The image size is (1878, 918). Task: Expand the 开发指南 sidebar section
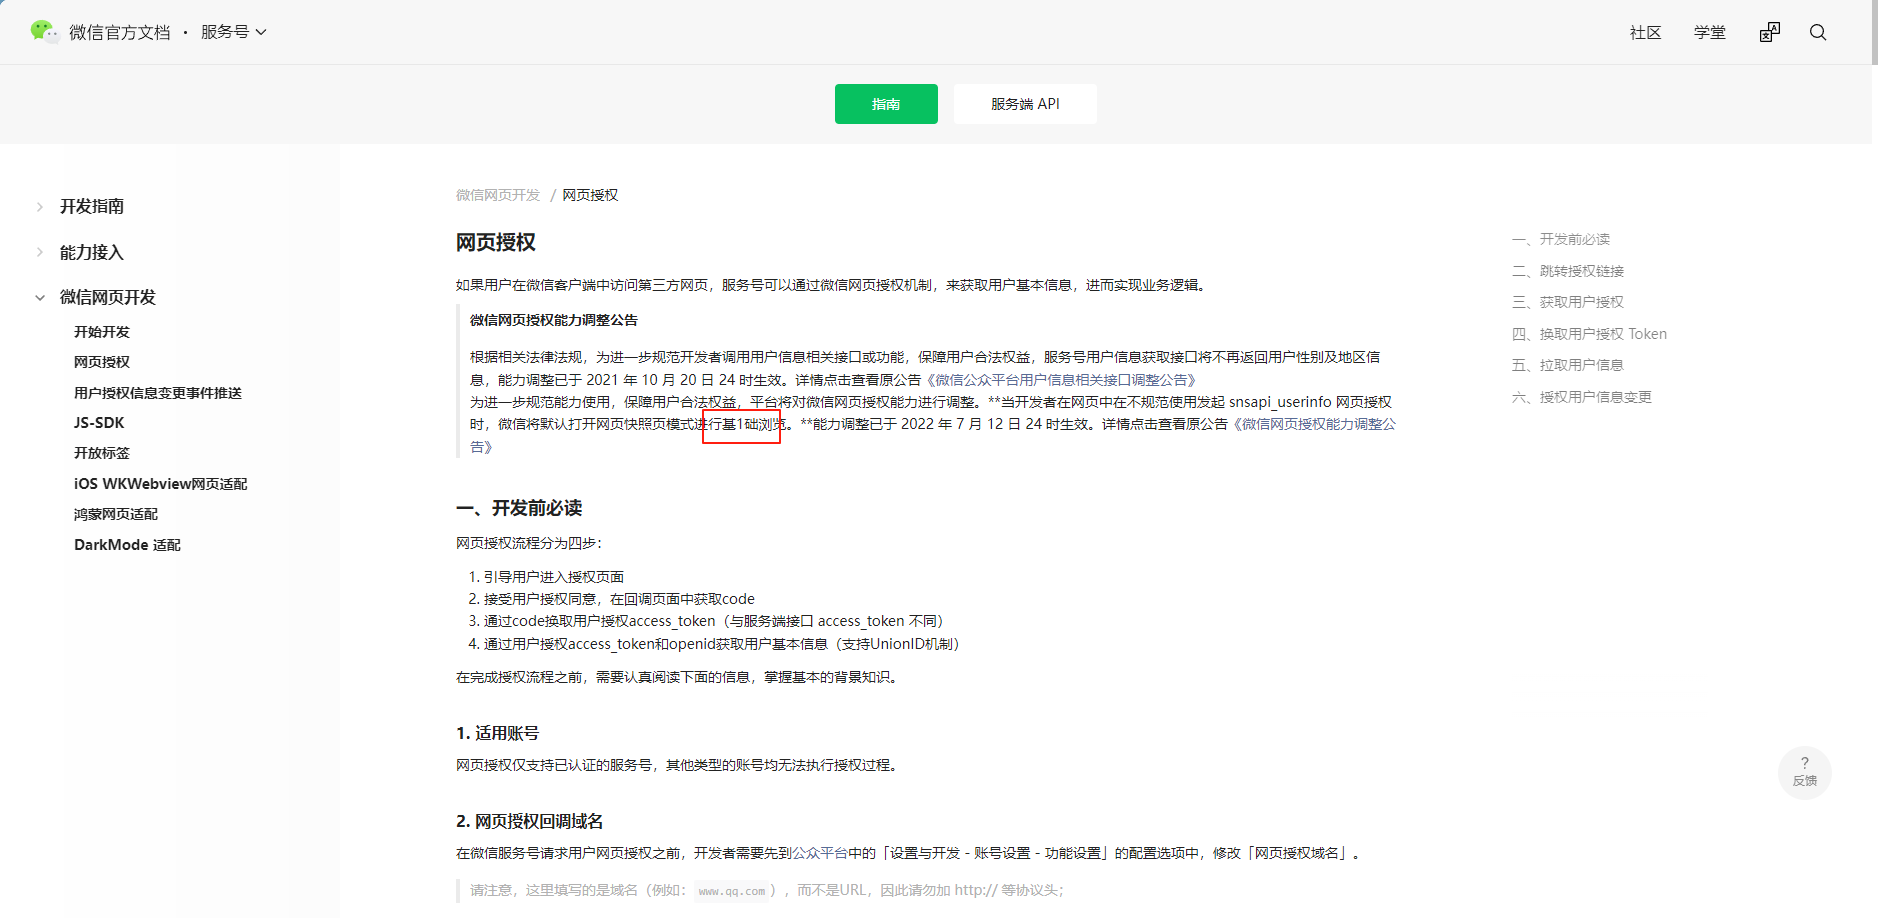pyautogui.click(x=92, y=206)
